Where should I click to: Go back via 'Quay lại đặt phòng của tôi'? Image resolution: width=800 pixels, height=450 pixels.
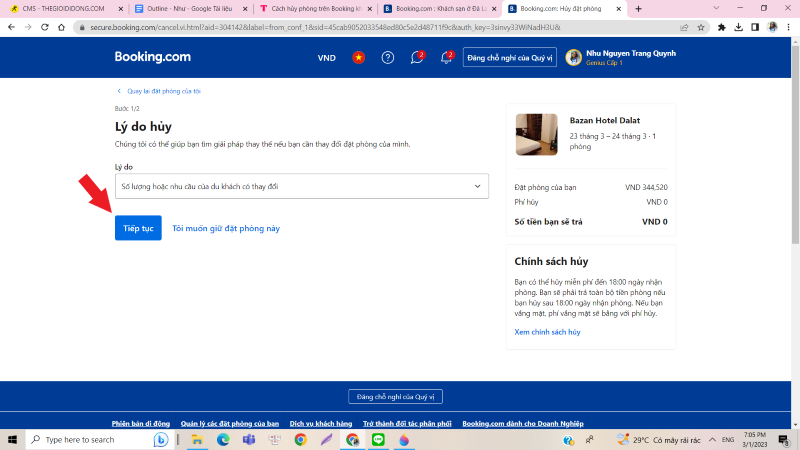pyautogui.click(x=163, y=91)
